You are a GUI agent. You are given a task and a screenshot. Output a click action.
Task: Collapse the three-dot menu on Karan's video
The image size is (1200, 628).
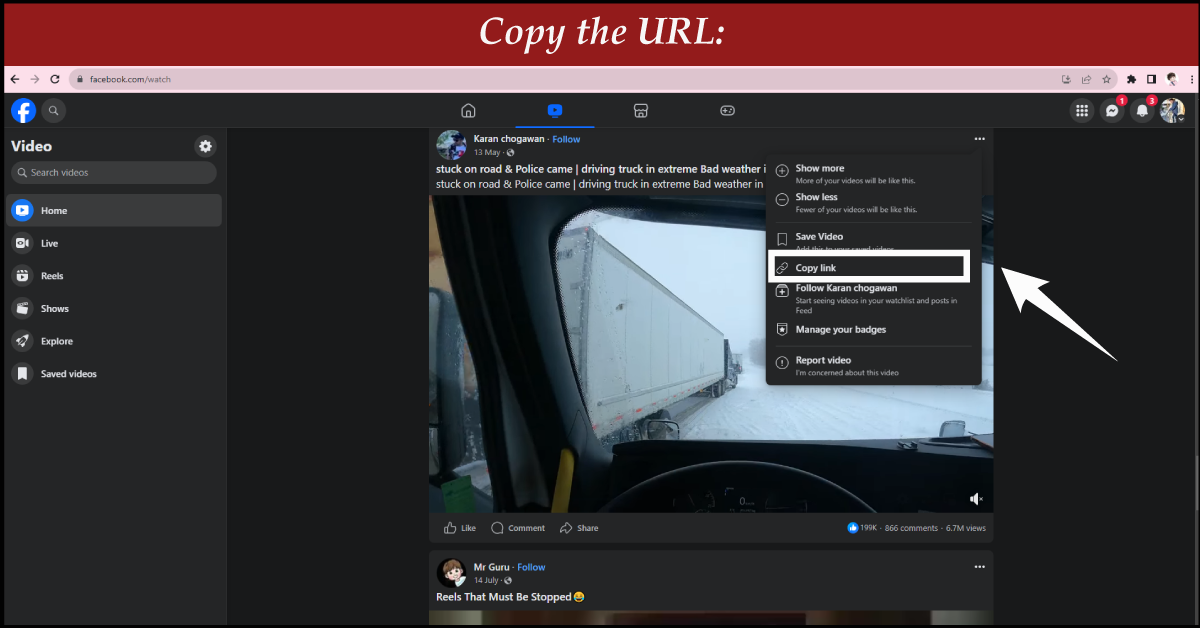click(x=979, y=139)
